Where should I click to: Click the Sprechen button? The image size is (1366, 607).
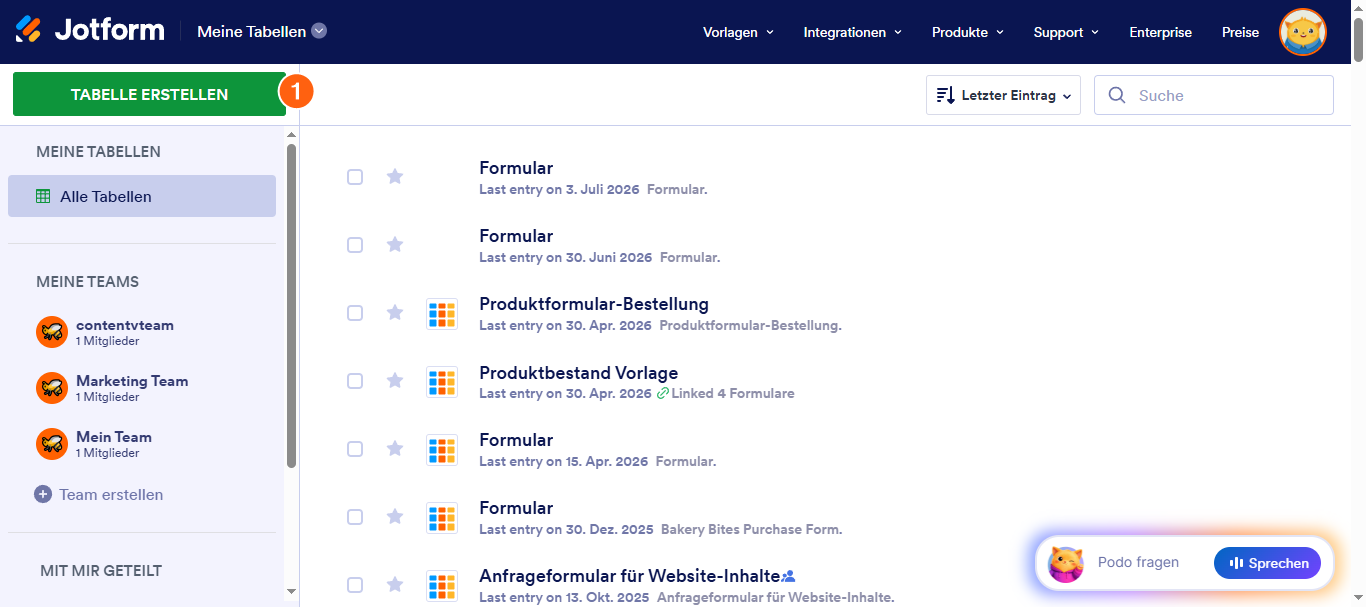point(1267,563)
